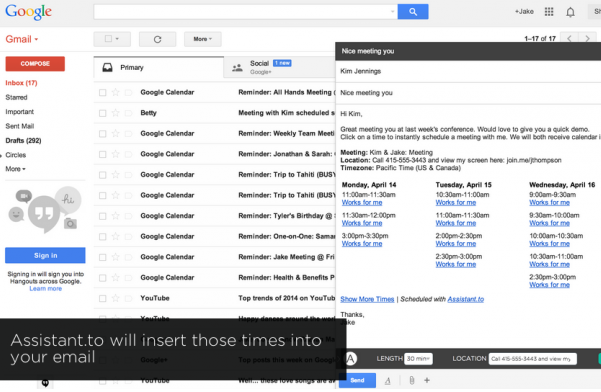601x392 pixels.
Task: Open the Sent Mail folder
Action: [x=20, y=126]
